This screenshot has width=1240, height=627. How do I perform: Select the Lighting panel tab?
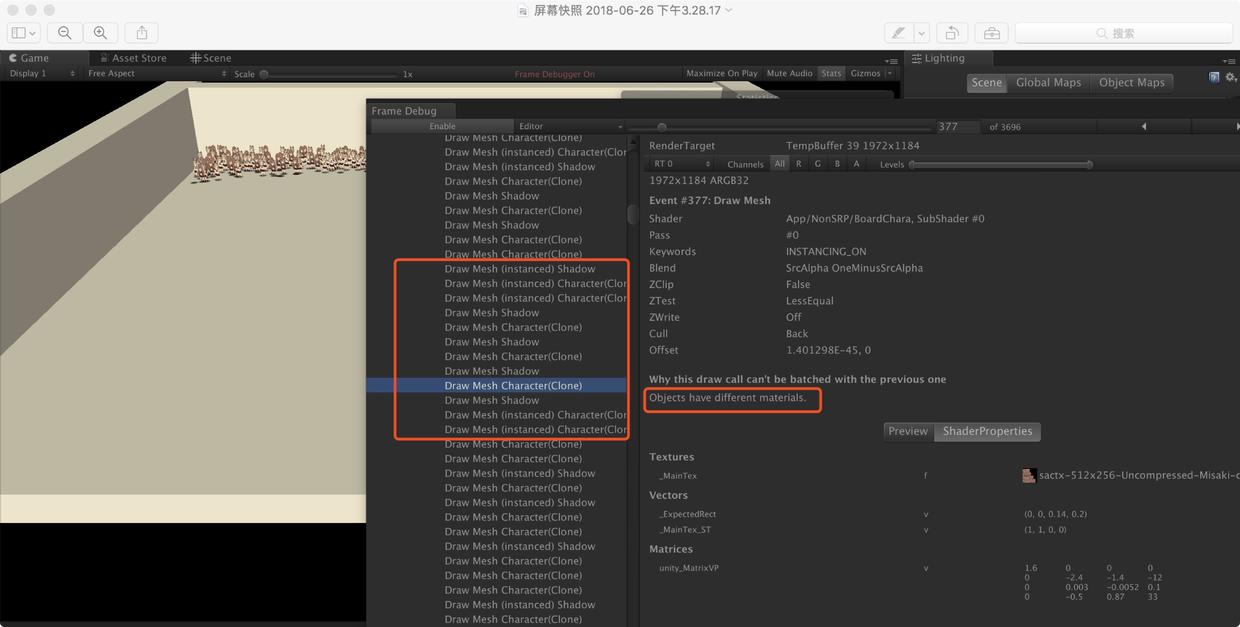(938, 58)
